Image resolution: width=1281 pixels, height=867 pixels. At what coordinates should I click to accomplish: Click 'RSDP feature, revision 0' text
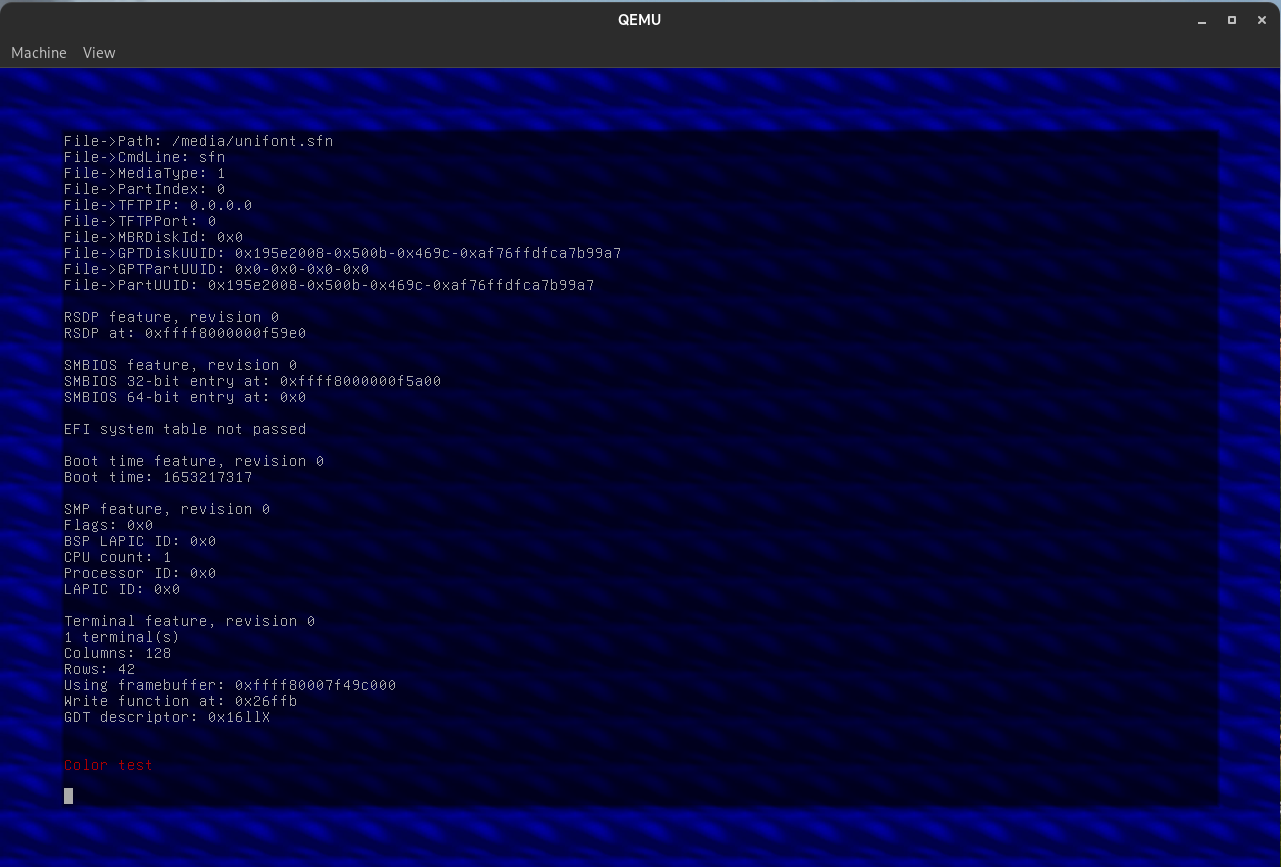171,317
